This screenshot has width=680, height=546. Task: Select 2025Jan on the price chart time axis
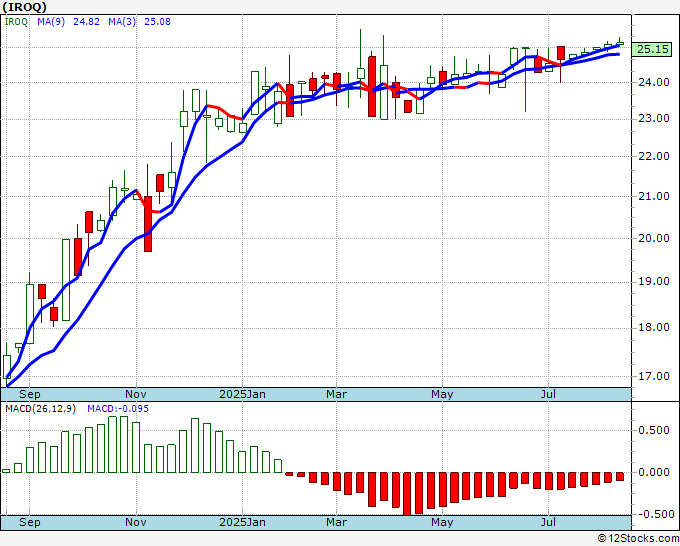tap(242, 394)
